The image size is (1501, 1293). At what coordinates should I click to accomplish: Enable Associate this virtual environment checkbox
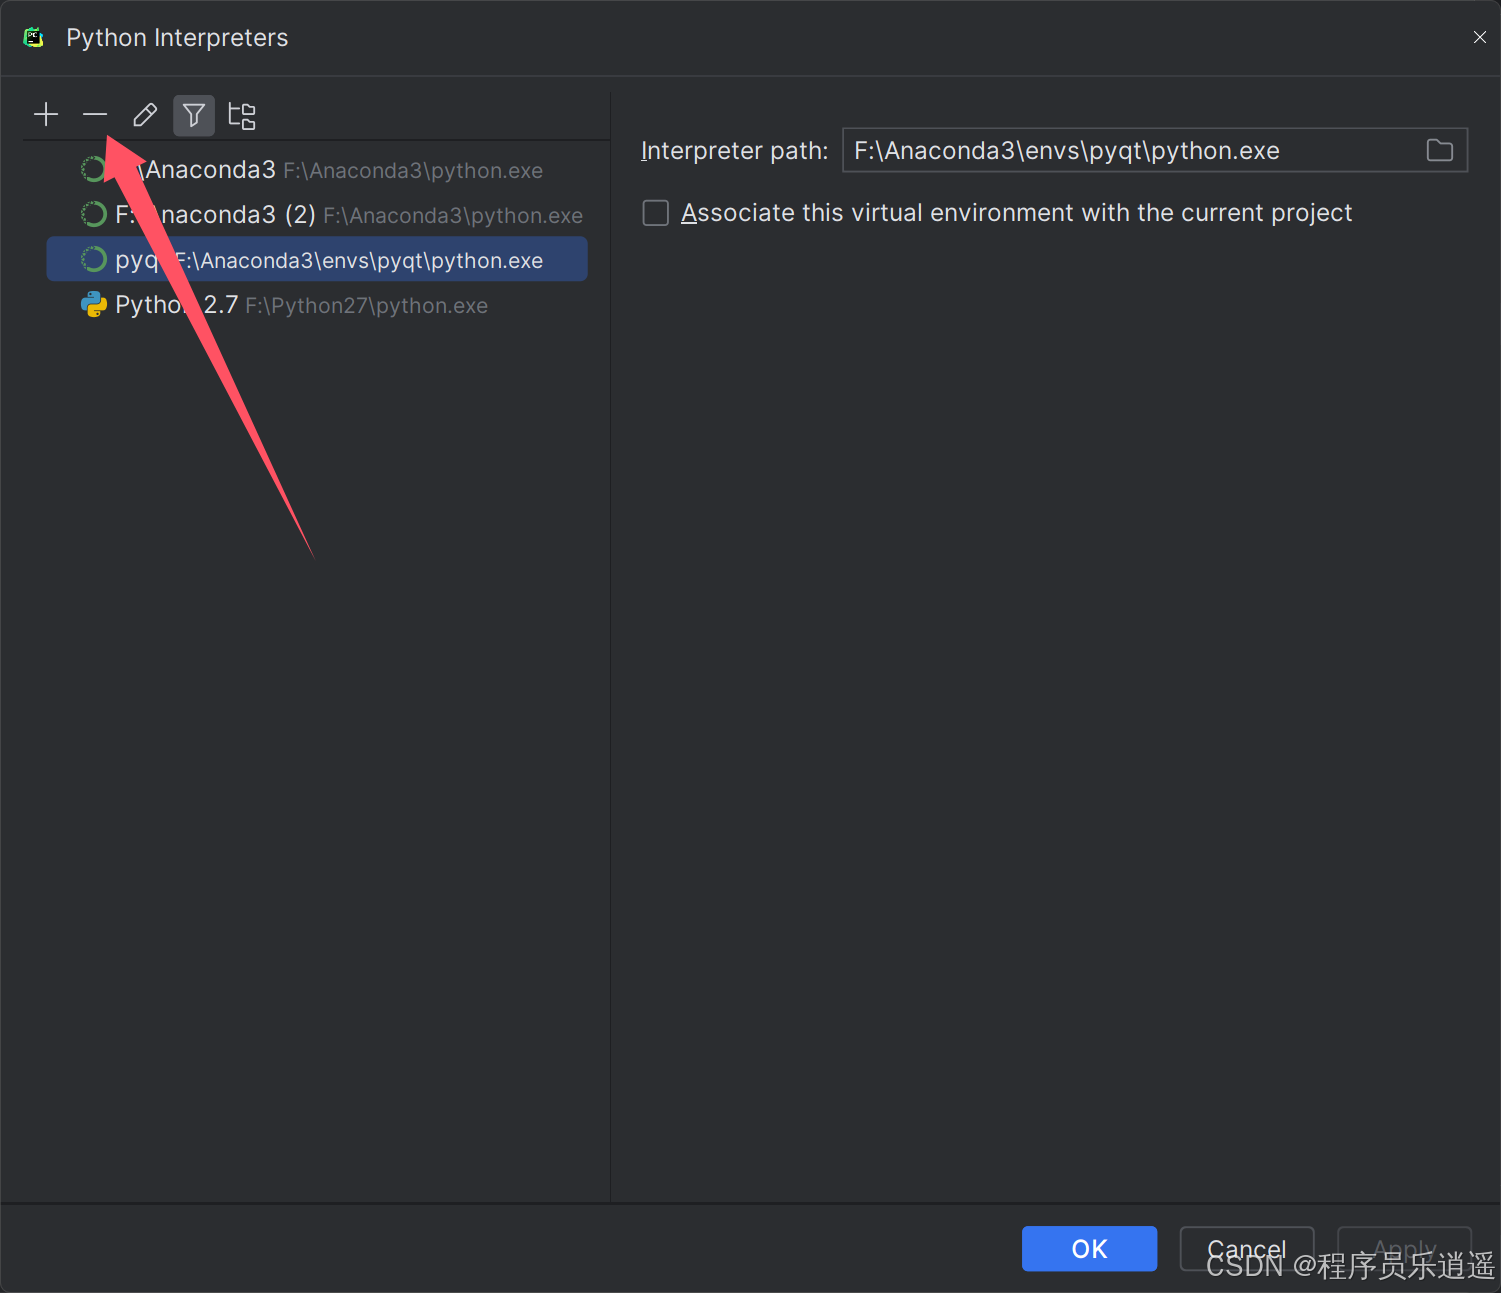pyautogui.click(x=656, y=213)
